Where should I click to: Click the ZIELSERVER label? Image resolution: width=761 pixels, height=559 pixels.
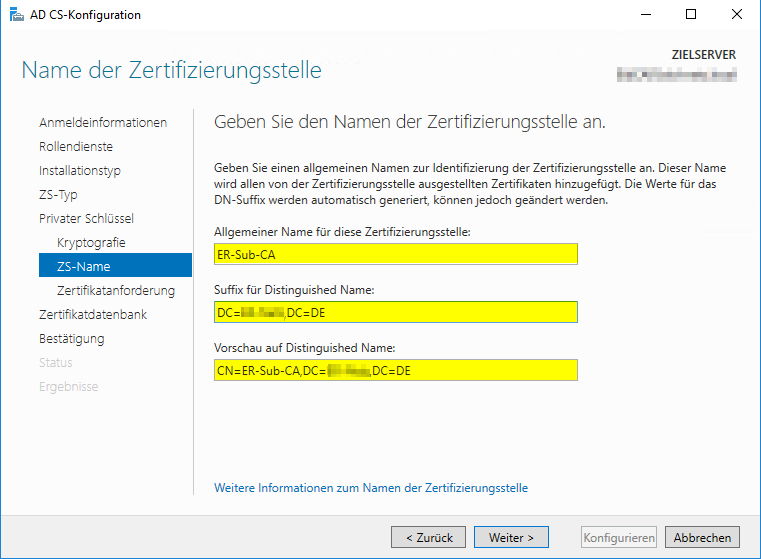[704, 55]
